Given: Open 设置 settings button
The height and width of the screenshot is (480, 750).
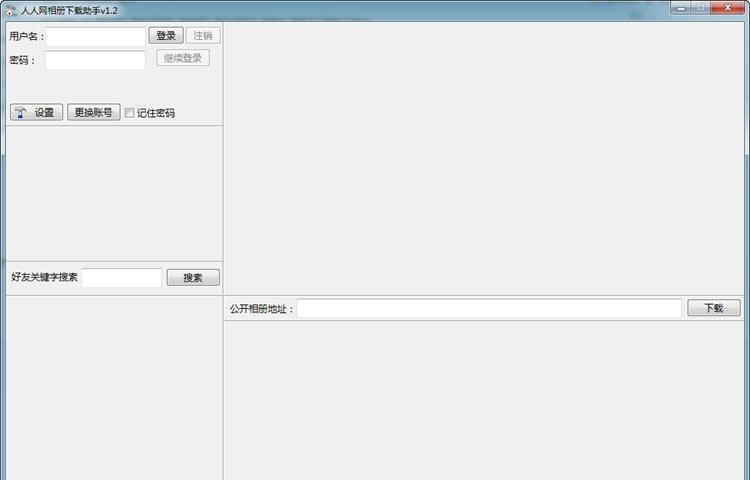Looking at the screenshot, I should (x=36, y=112).
